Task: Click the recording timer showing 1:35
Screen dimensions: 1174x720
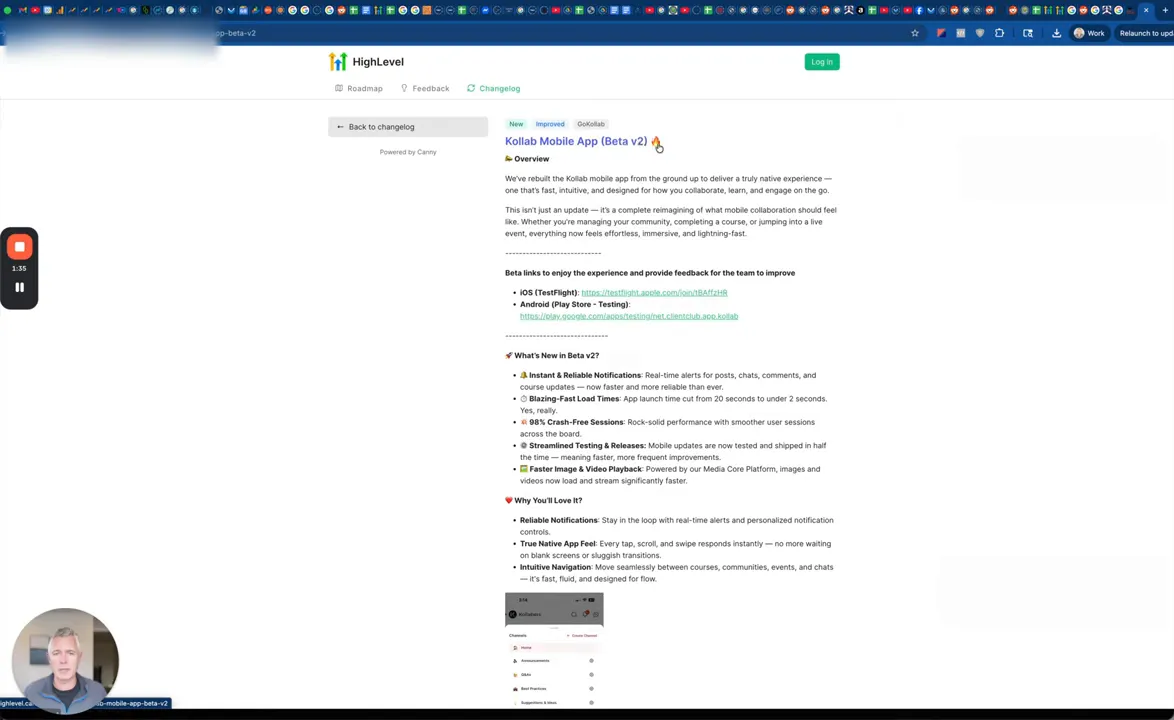Action: [x=19, y=268]
